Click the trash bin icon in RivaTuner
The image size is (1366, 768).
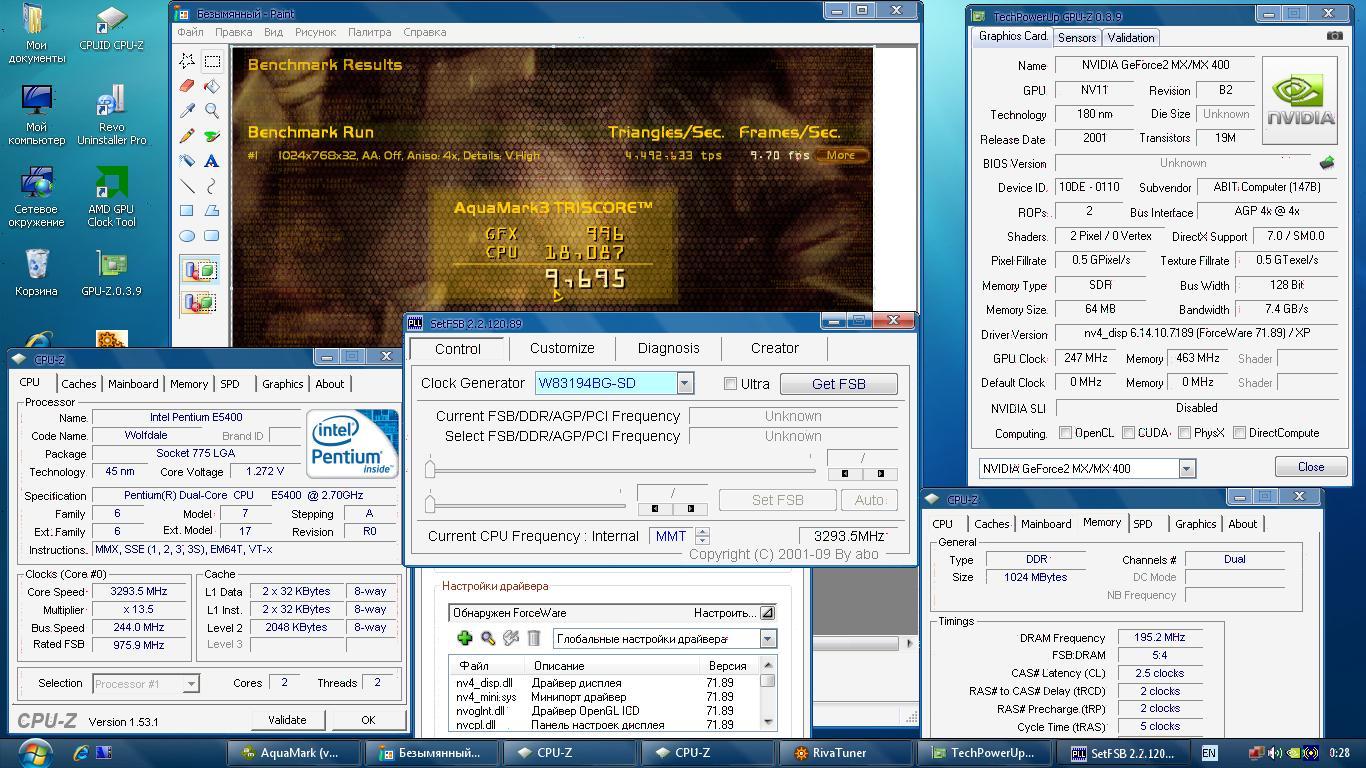point(534,638)
